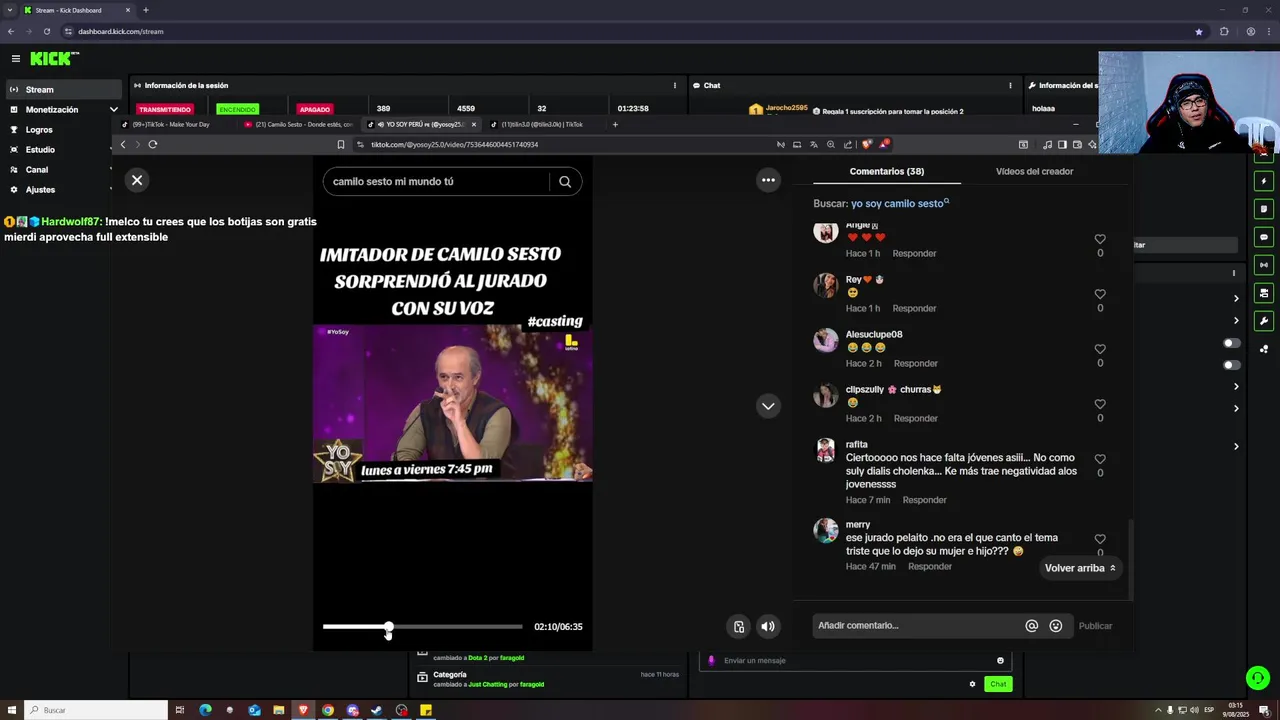Open Logros in Kick sidebar
The image size is (1280, 720).
point(39,129)
